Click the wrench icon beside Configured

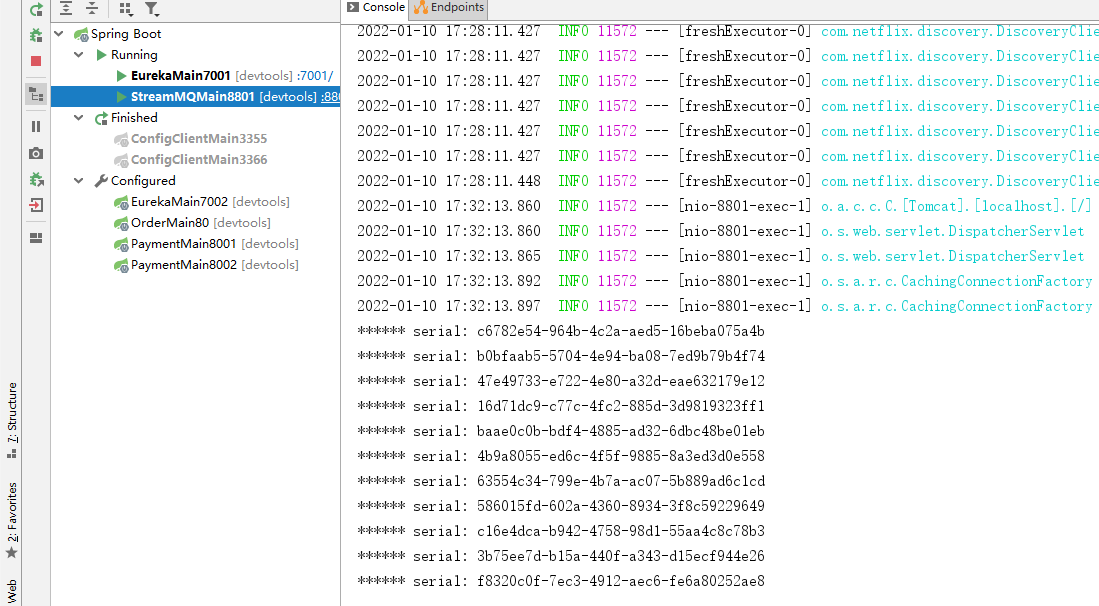101,181
